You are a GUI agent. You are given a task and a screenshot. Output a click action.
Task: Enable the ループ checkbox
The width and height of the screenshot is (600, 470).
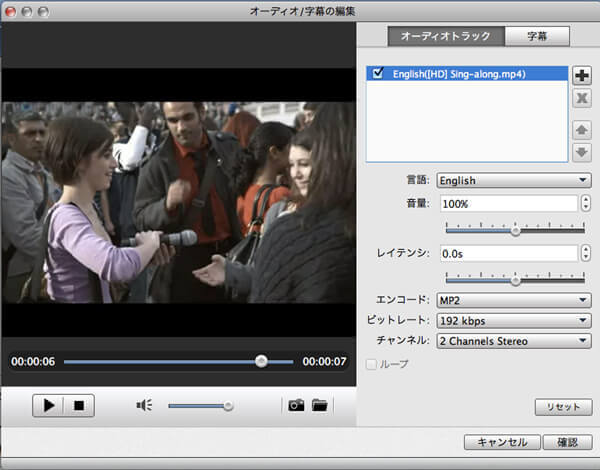(x=372, y=364)
